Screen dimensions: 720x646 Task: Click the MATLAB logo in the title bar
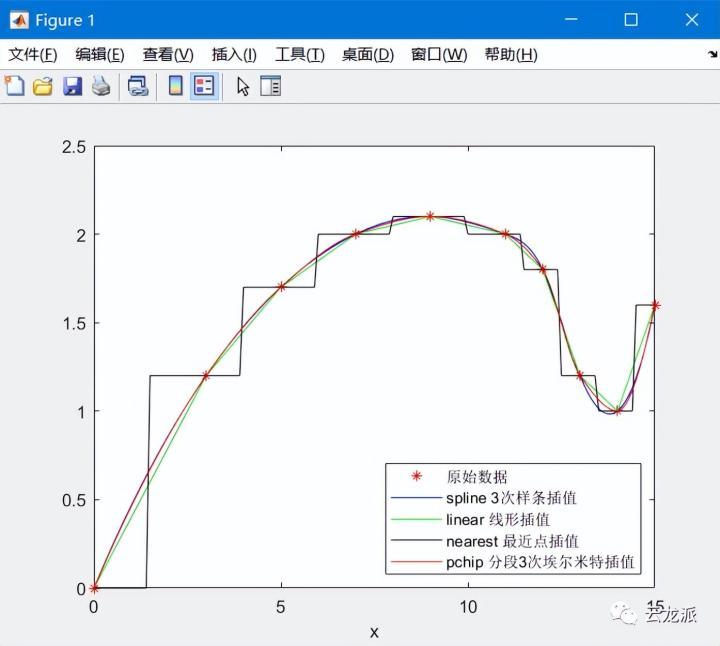[x=19, y=20]
